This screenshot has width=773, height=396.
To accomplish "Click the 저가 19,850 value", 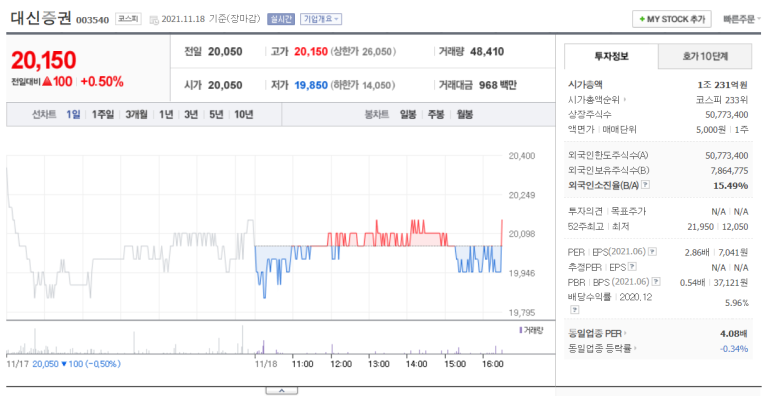I will (x=311, y=85).
